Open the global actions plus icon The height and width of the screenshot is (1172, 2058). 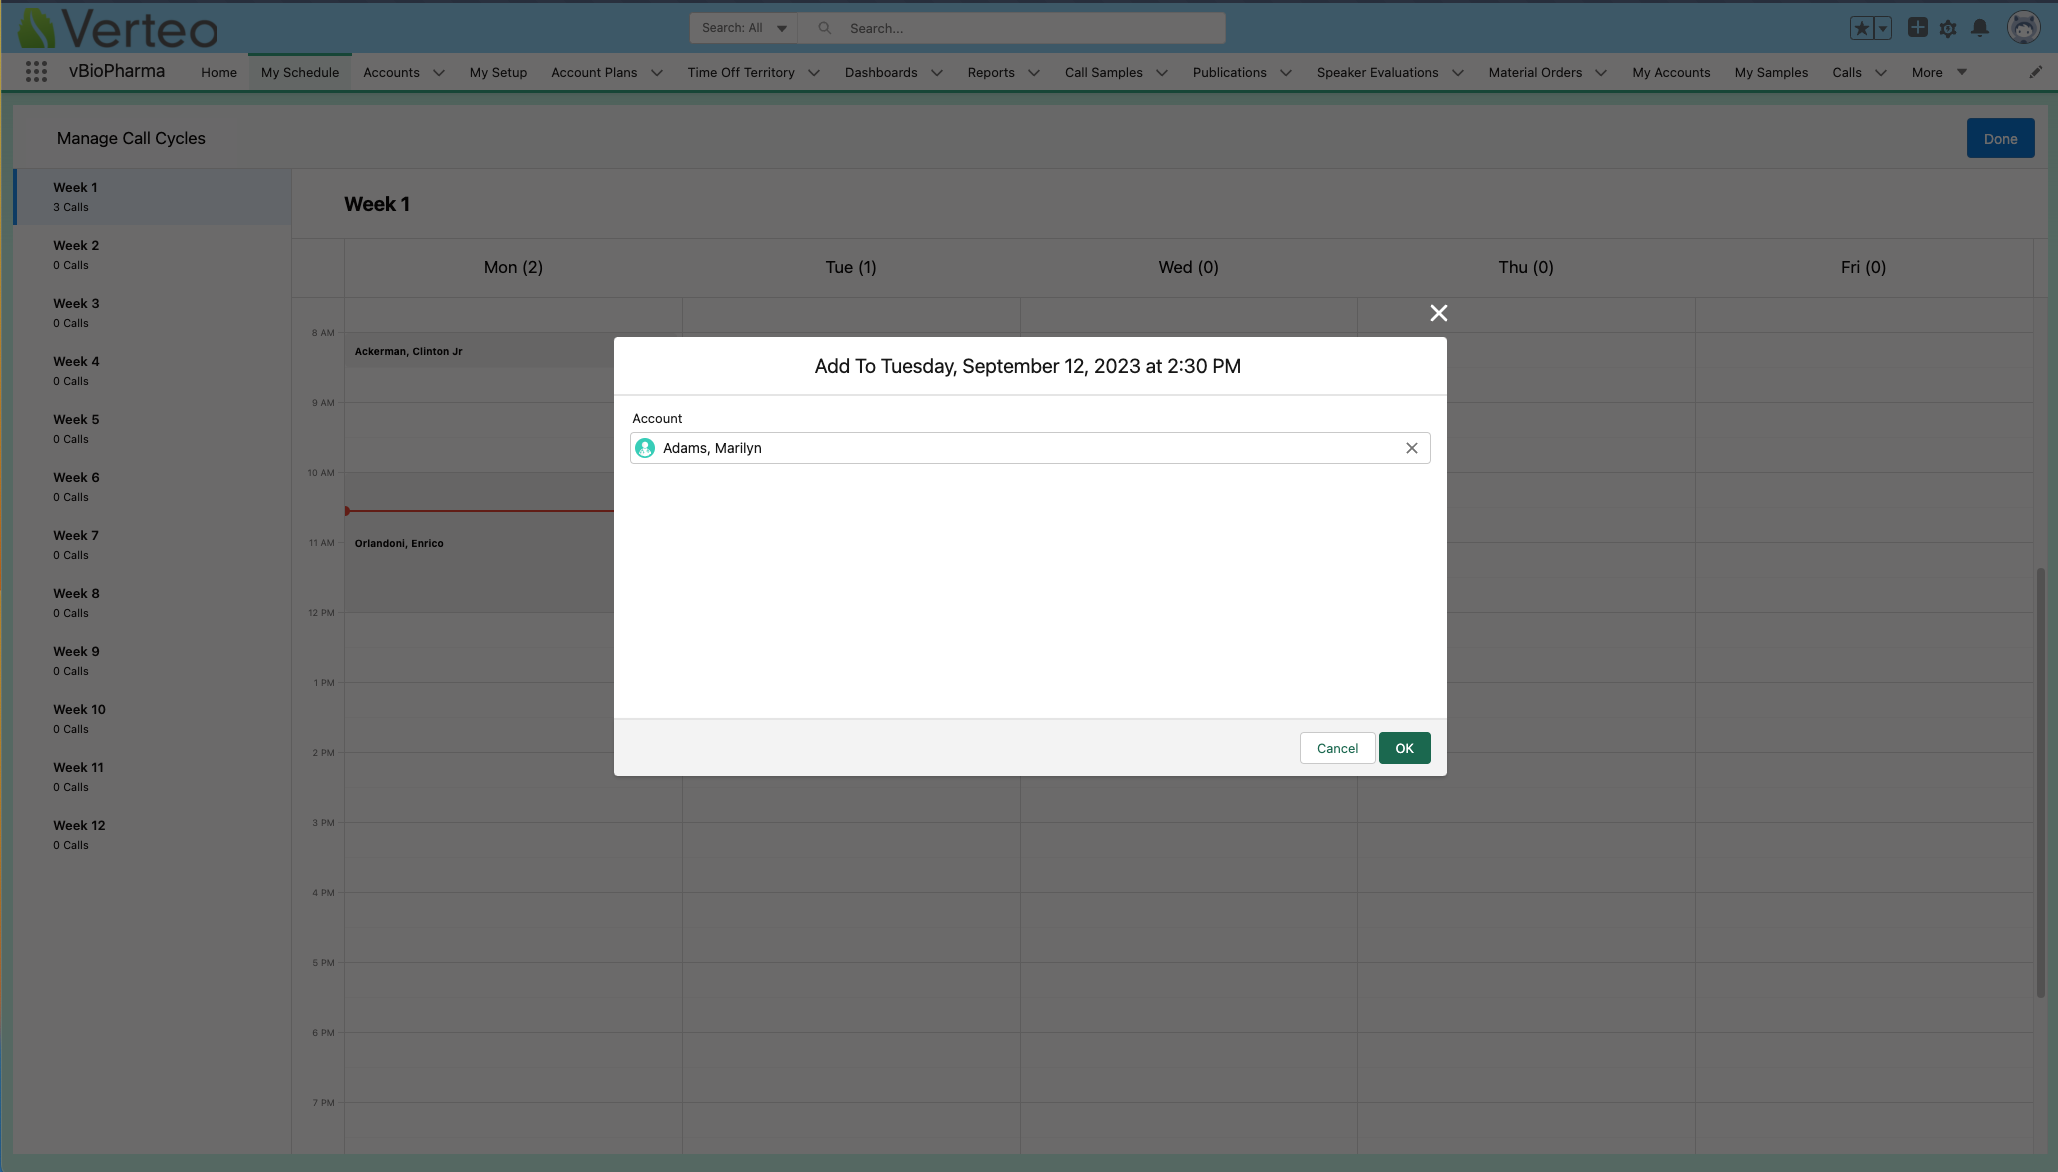1917,28
